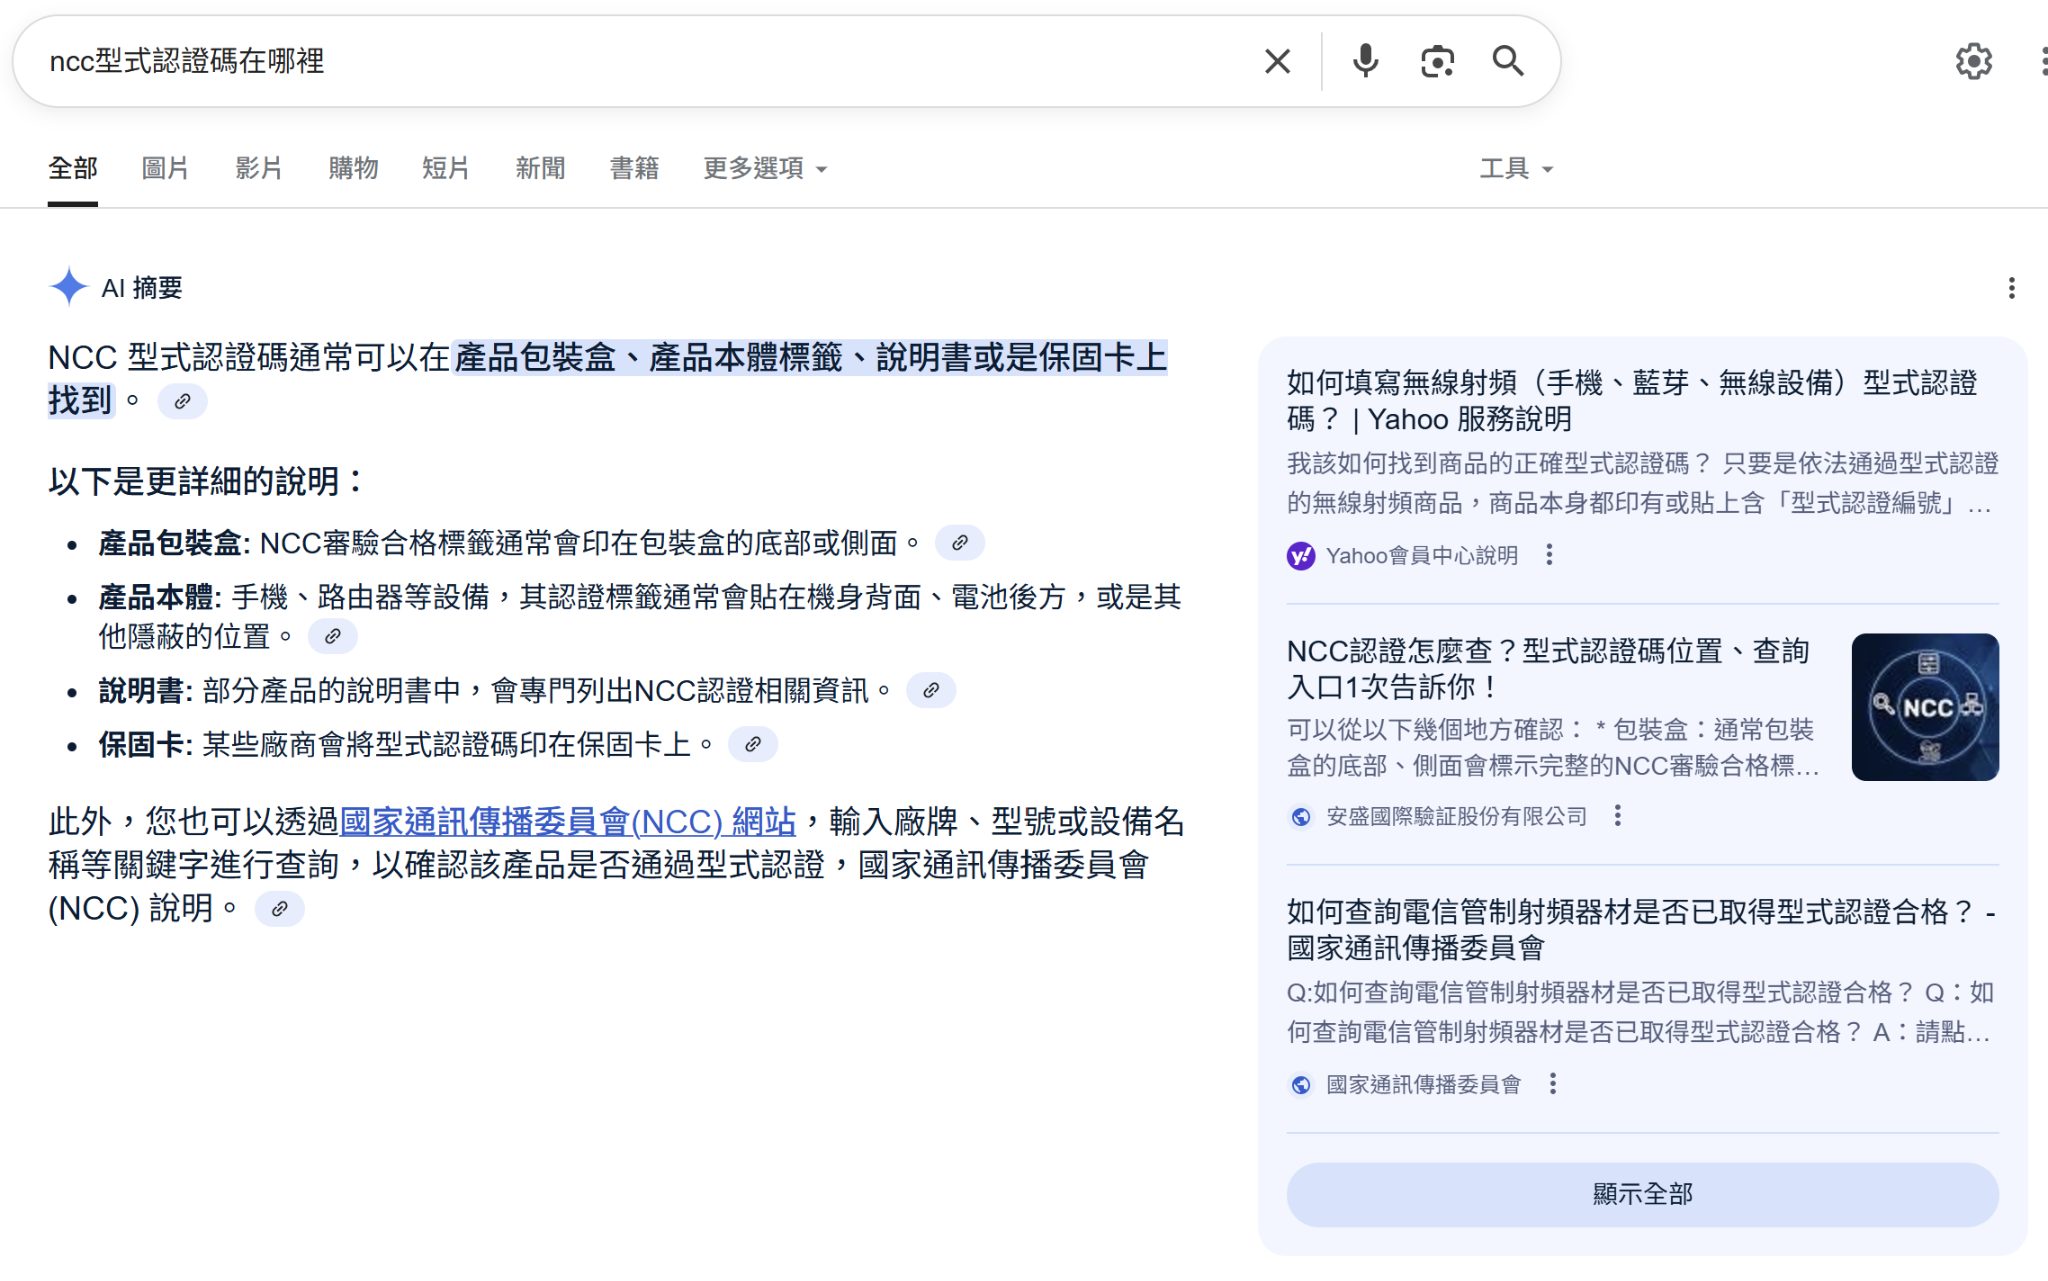Open source link chip after 找到 sentence
Screen dimensions: 2048x1281
[182, 401]
